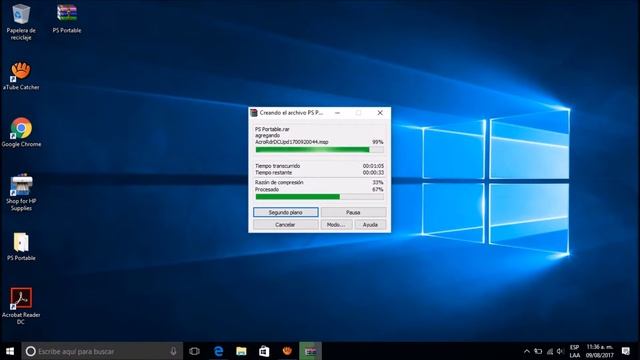The image size is (640, 360).
Task: Click the Cortana search box
Action: click(x=102, y=351)
